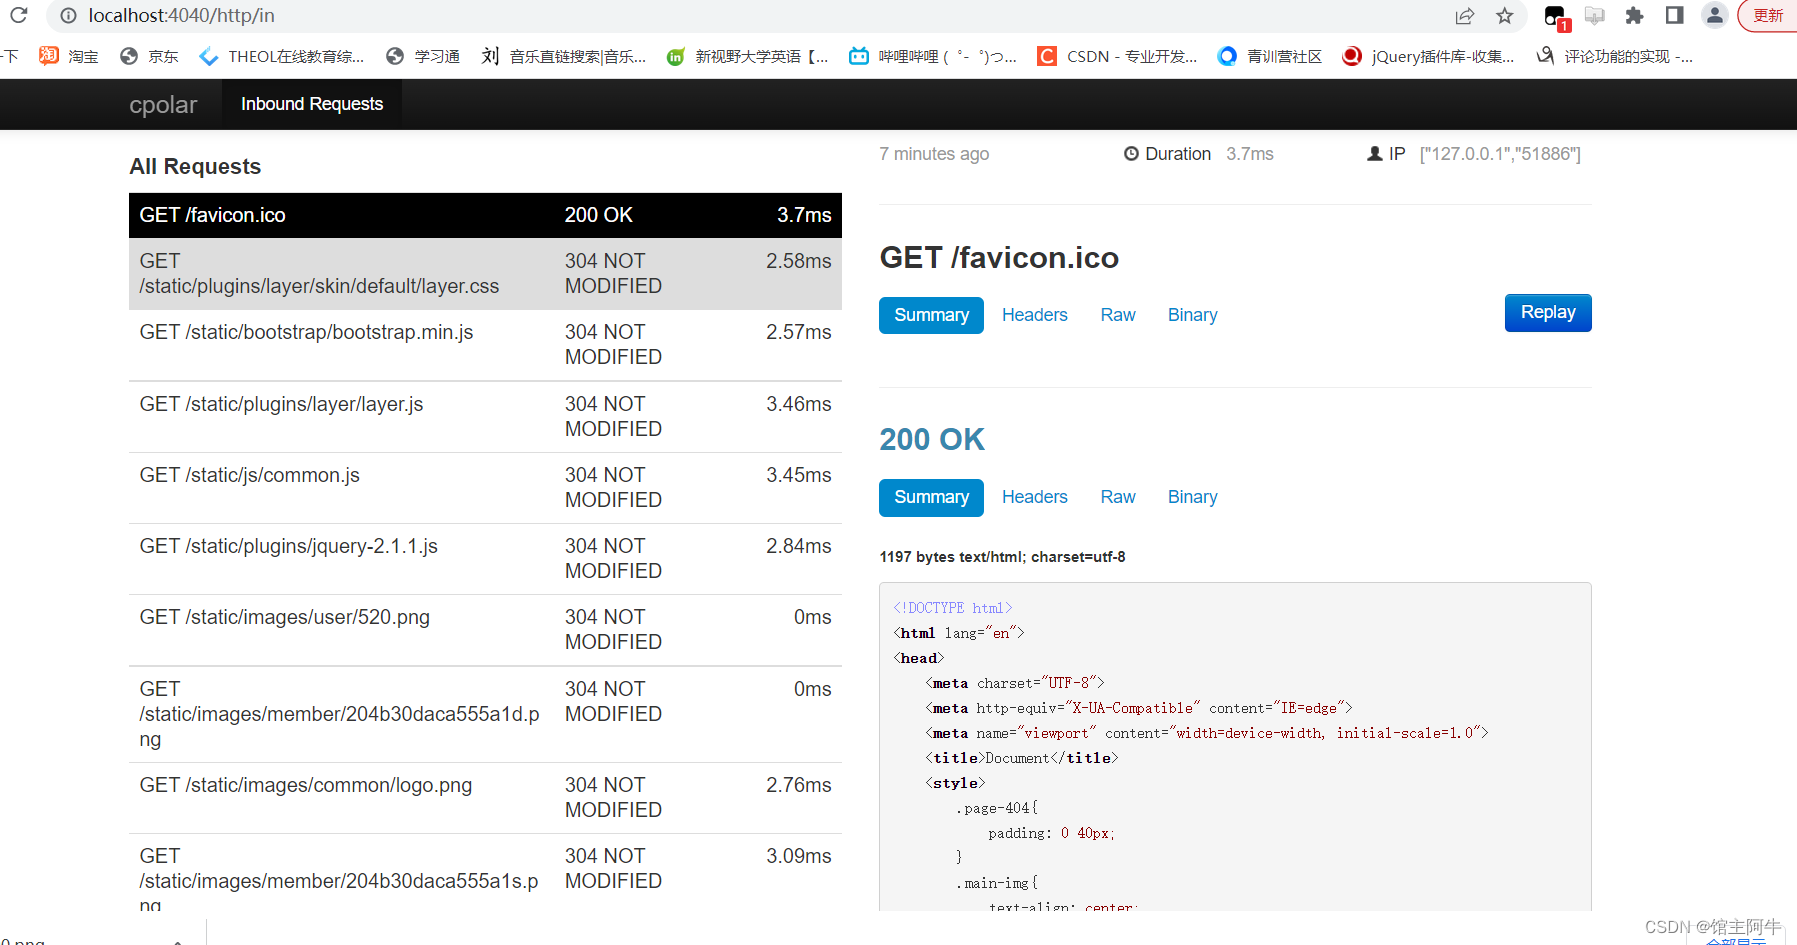
Task: Select the images/user/520.png request row
Action: point(485,630)
